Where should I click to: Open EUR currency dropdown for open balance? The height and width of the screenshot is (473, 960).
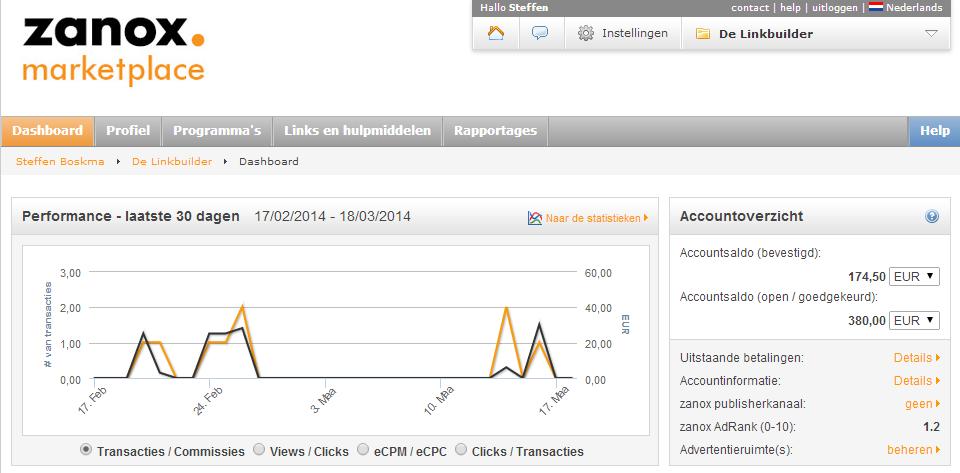pos(914,320)
